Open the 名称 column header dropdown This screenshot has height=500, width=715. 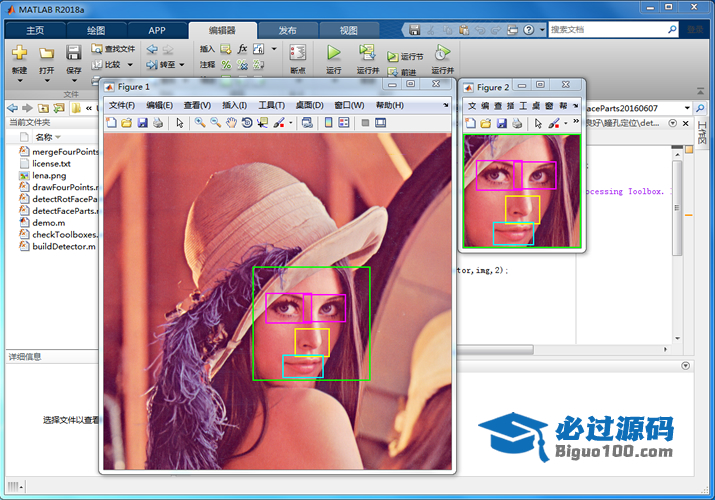point(58,137)
